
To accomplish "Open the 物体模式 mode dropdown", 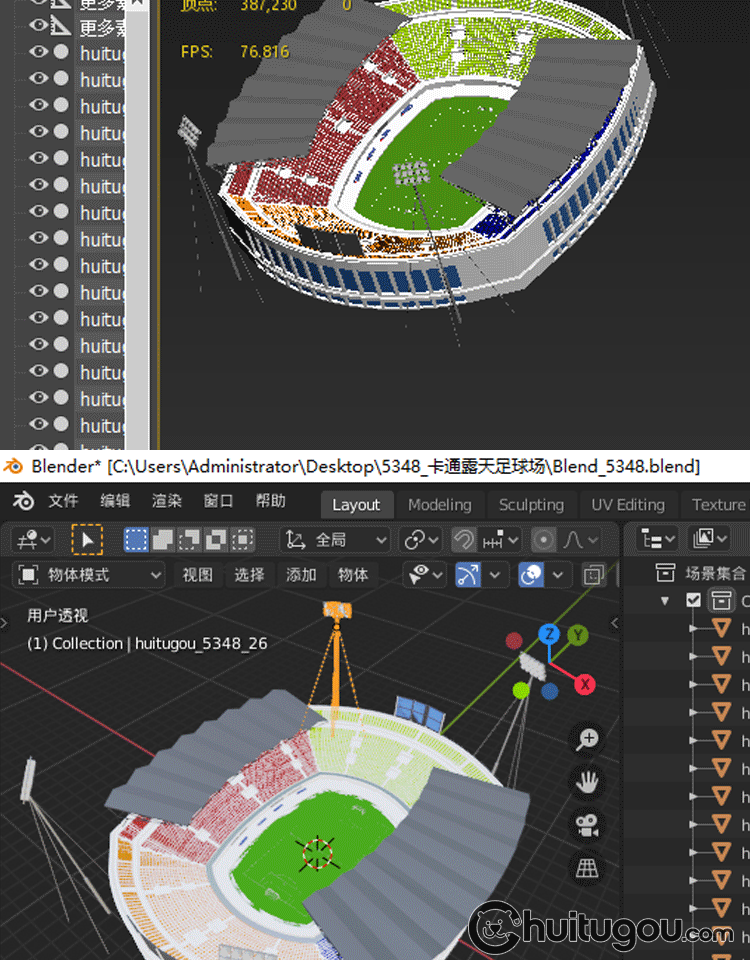I will [90, 575].
